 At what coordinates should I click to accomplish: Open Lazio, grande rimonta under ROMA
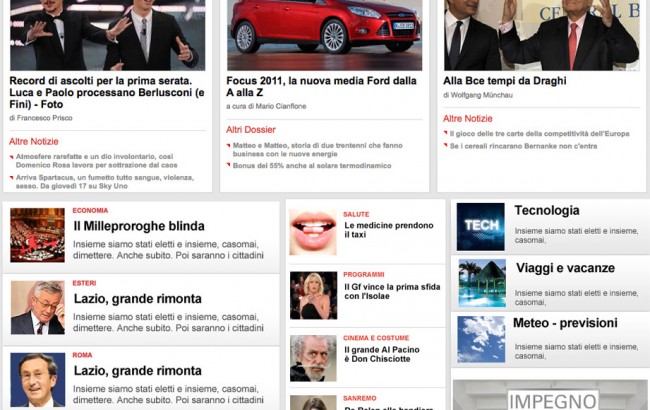click(x=137, y=371)
